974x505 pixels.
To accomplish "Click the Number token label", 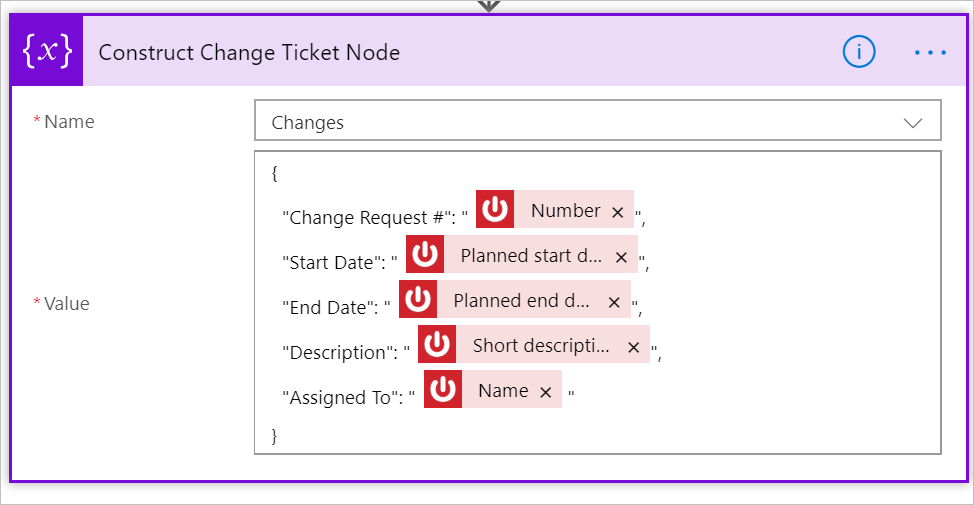I will pos(565,211).
